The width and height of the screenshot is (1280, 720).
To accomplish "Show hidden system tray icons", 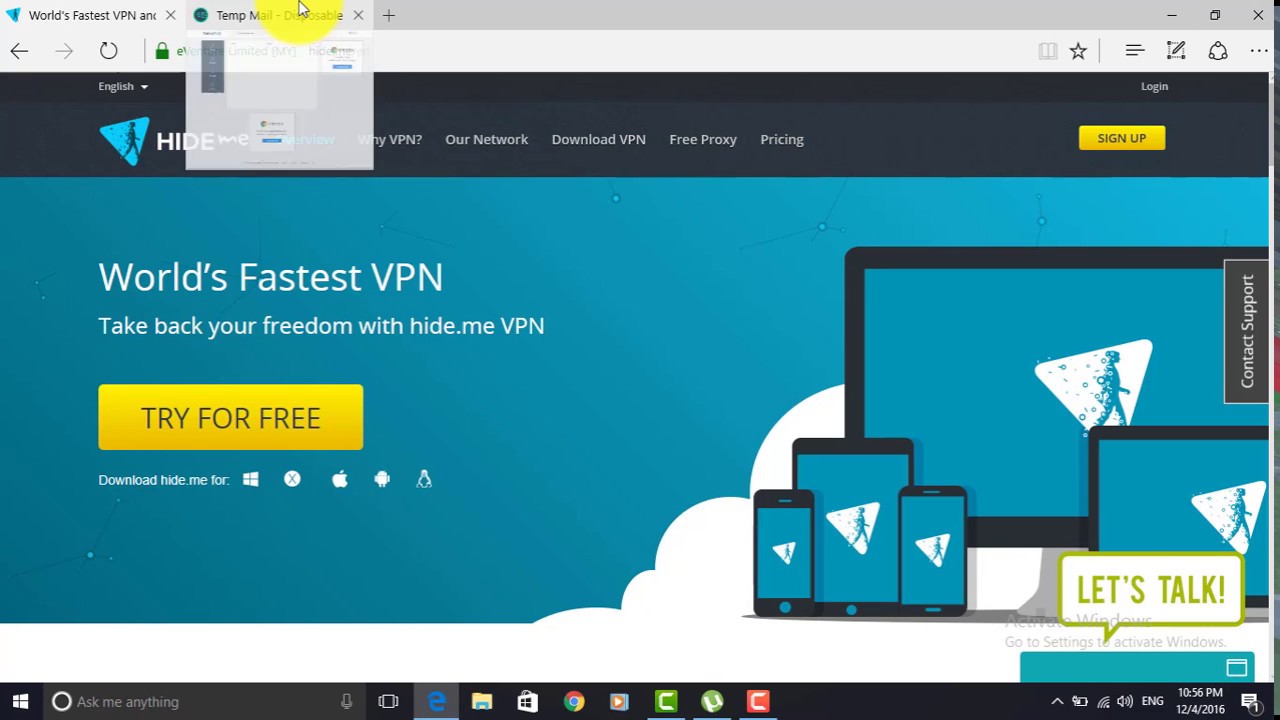I will click(x=1057, y=702).
